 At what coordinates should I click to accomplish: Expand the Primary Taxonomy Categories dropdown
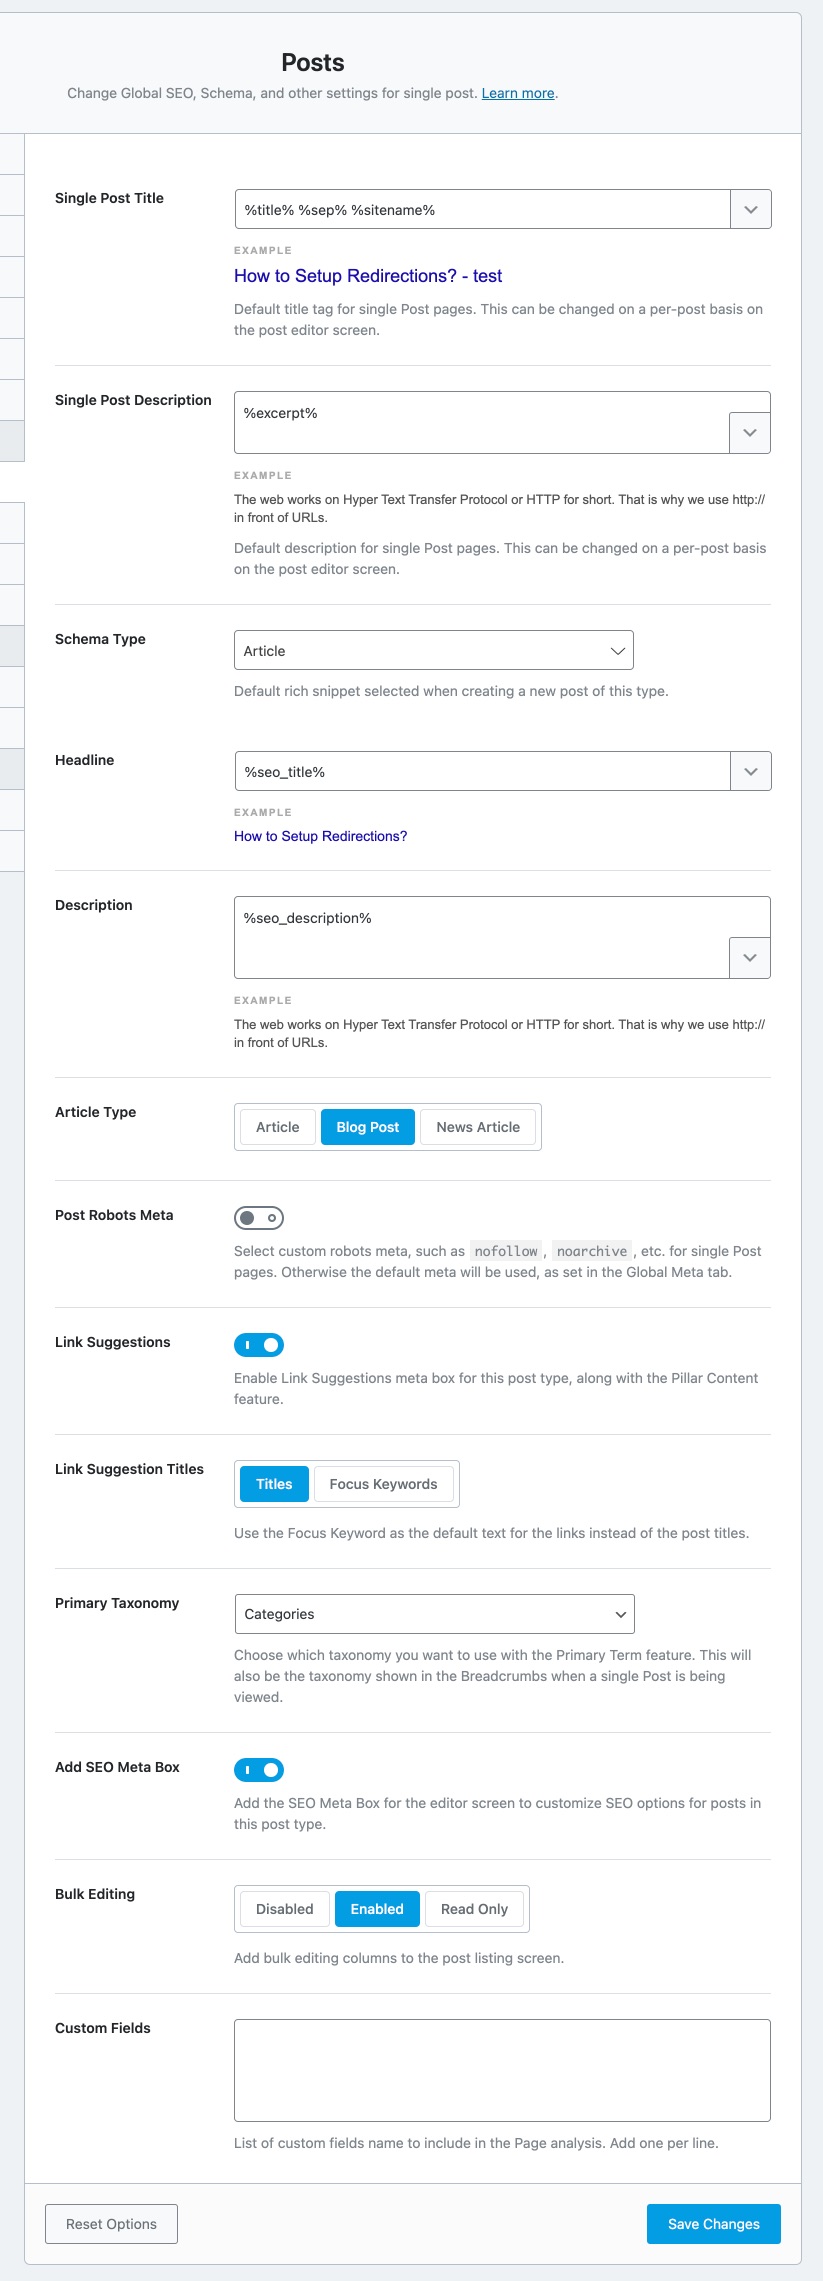click(434, 1614)
